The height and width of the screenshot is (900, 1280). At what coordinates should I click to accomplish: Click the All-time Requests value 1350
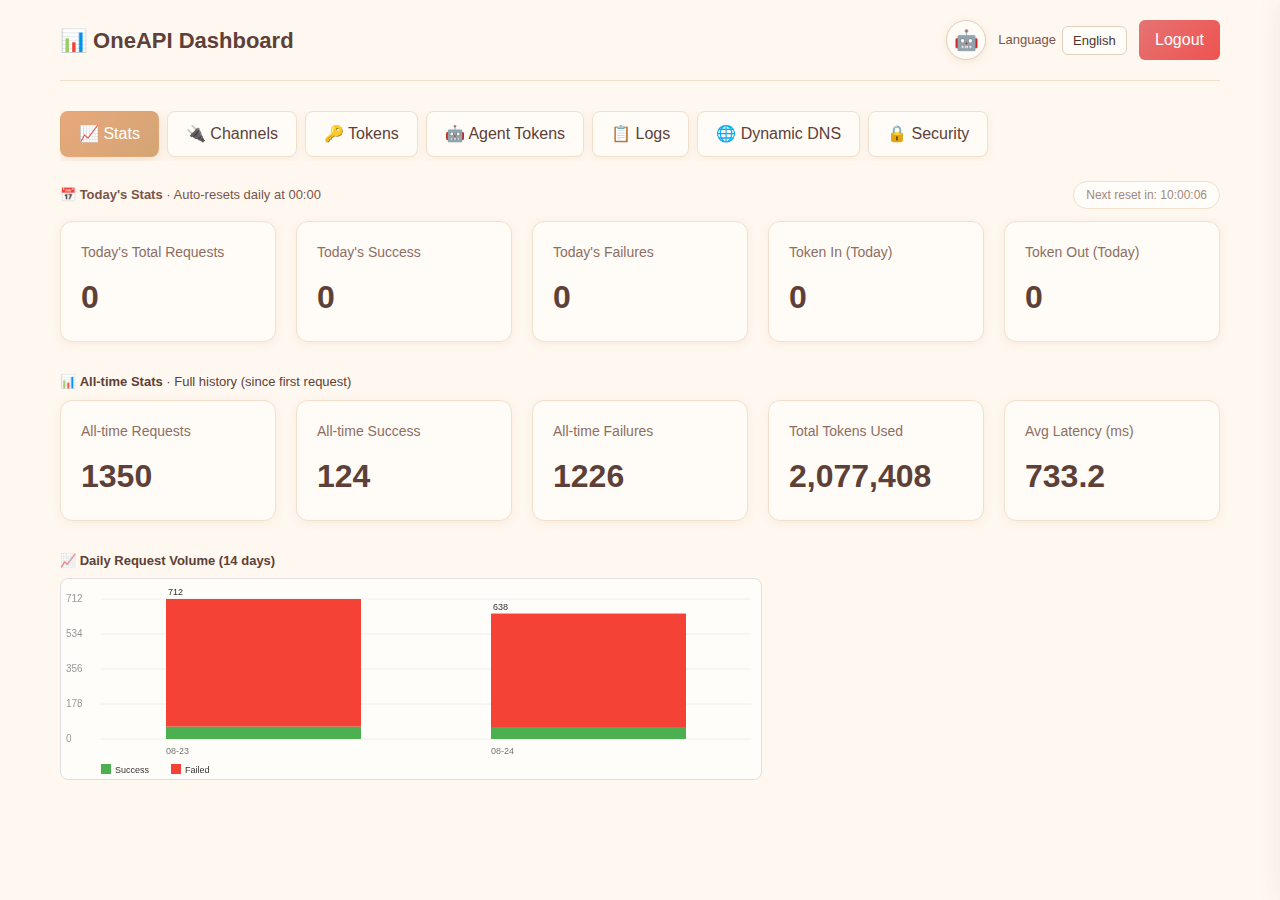[x=116, y=476]
